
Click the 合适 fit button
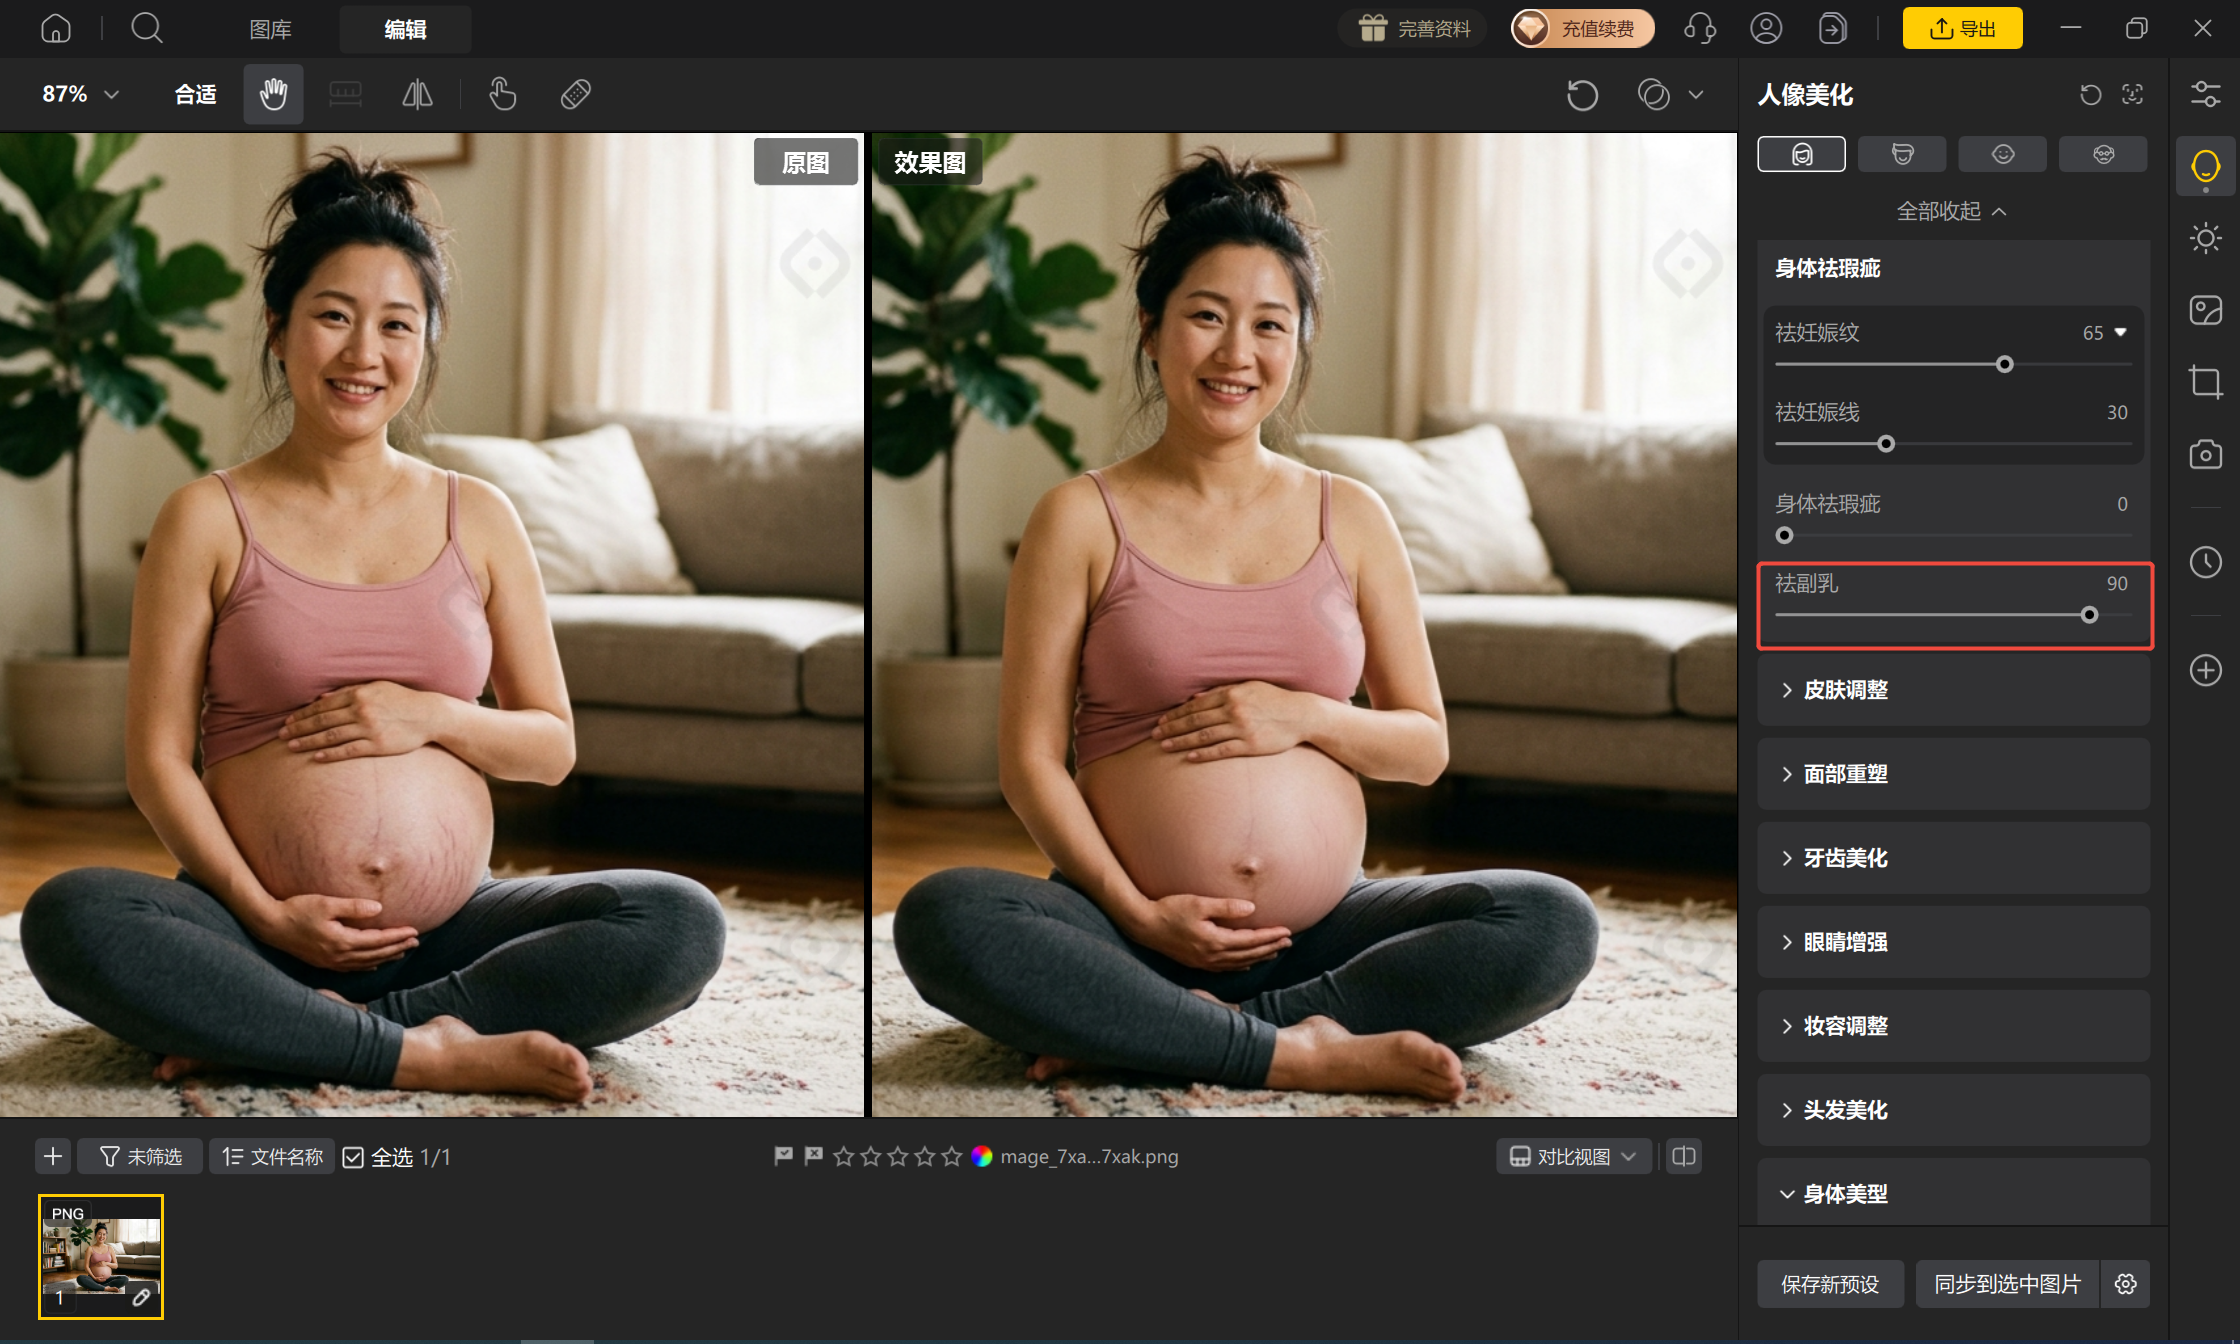pos(195,94)
